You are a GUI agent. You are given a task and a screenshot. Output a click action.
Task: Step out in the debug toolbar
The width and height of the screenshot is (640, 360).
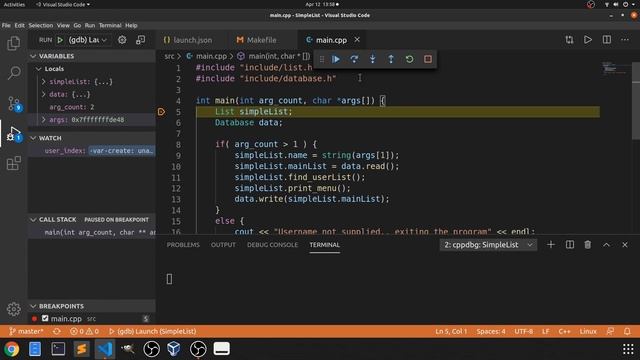click(391, 59)
